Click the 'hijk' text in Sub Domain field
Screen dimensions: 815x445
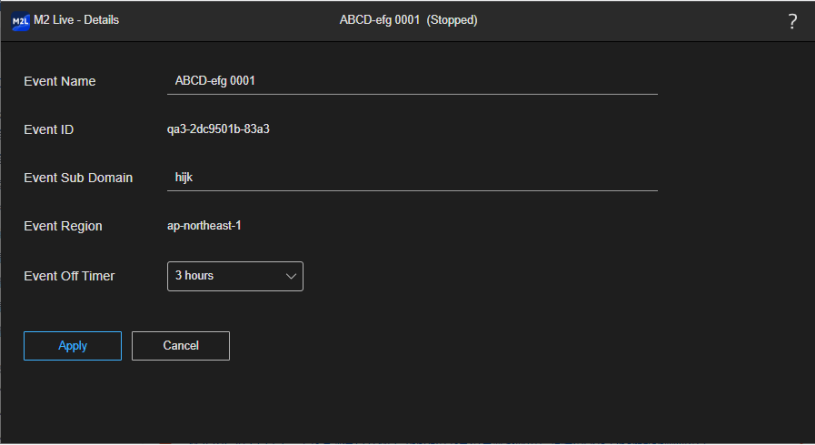point(183,178)
